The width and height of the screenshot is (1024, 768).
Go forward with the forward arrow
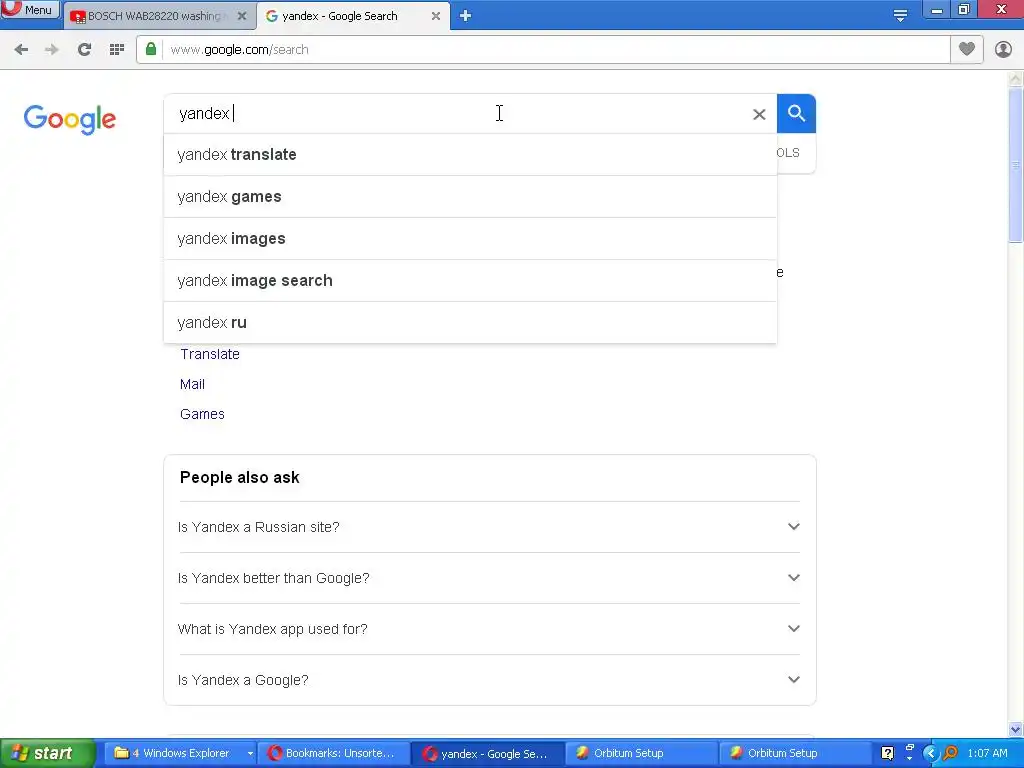pyautogui.click(x=52, y=50)
